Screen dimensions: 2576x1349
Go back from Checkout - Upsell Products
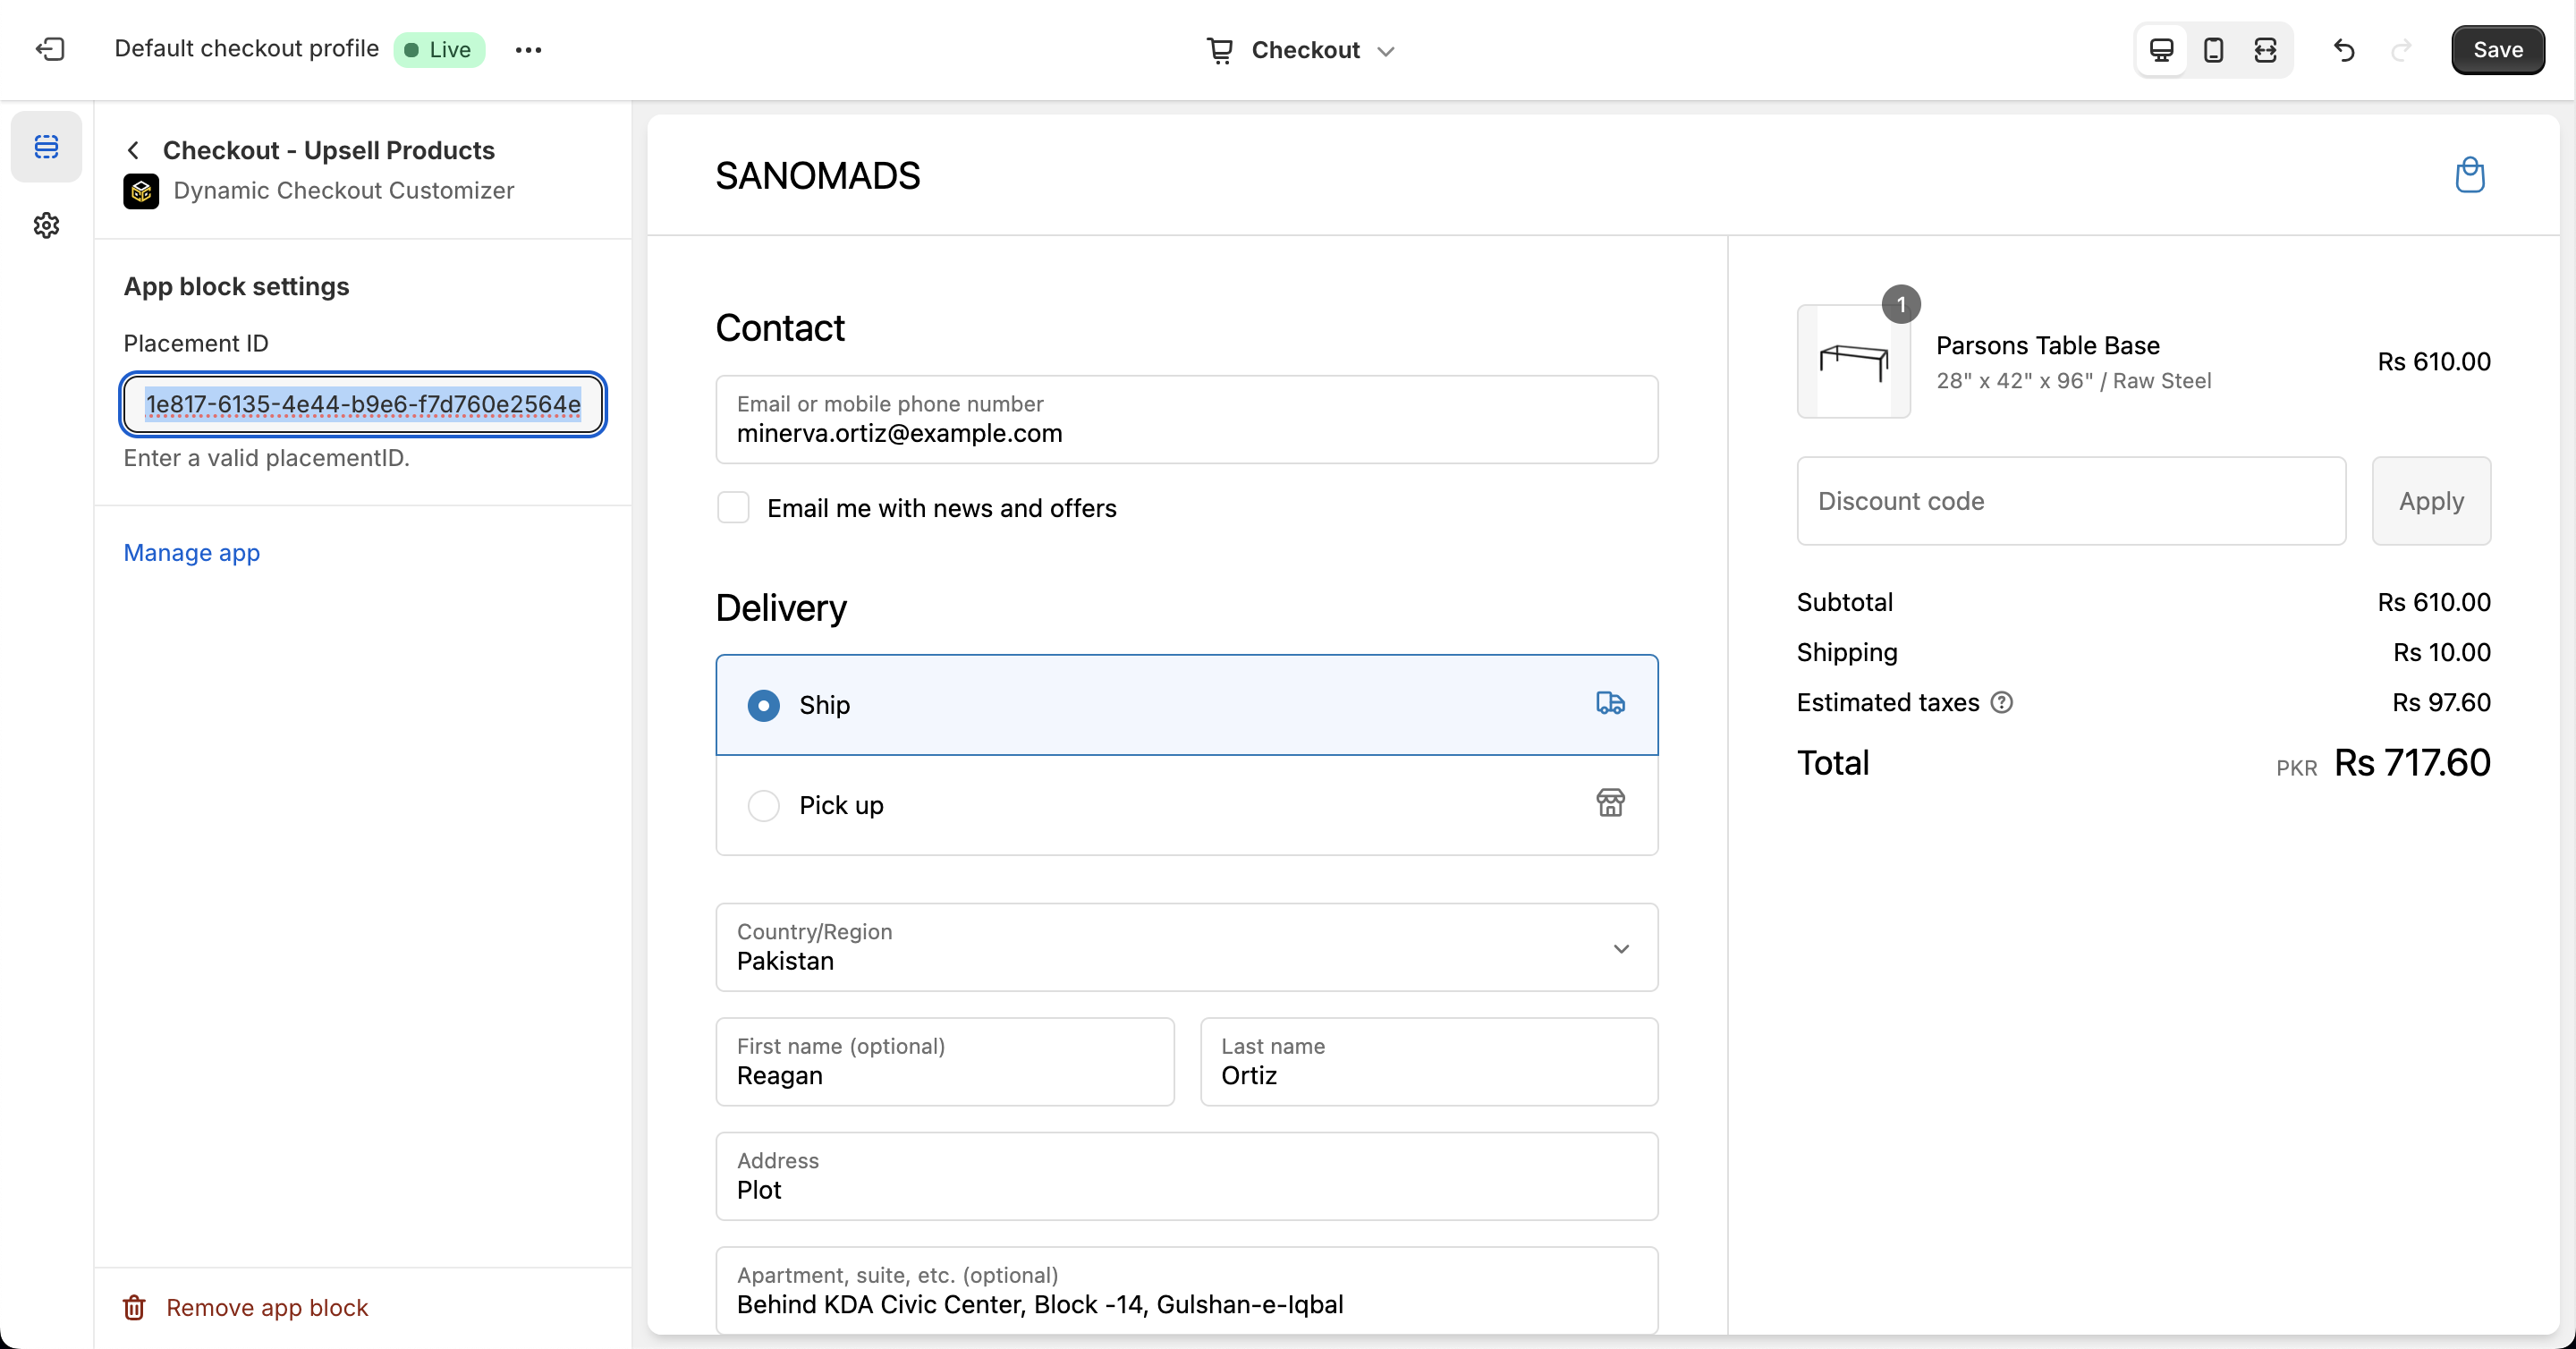(133, 150)
